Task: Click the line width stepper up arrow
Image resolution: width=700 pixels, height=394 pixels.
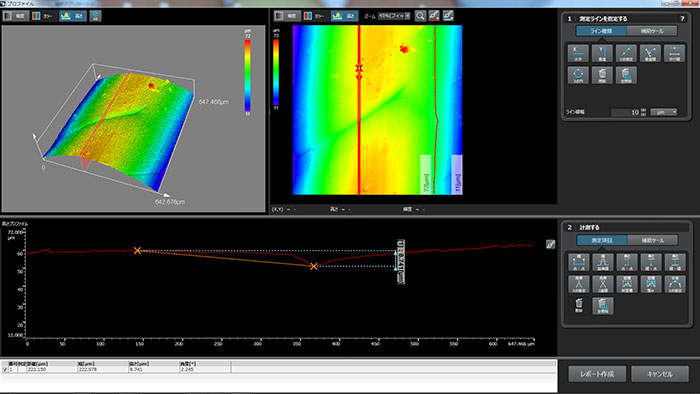Action: pos(643,110)
